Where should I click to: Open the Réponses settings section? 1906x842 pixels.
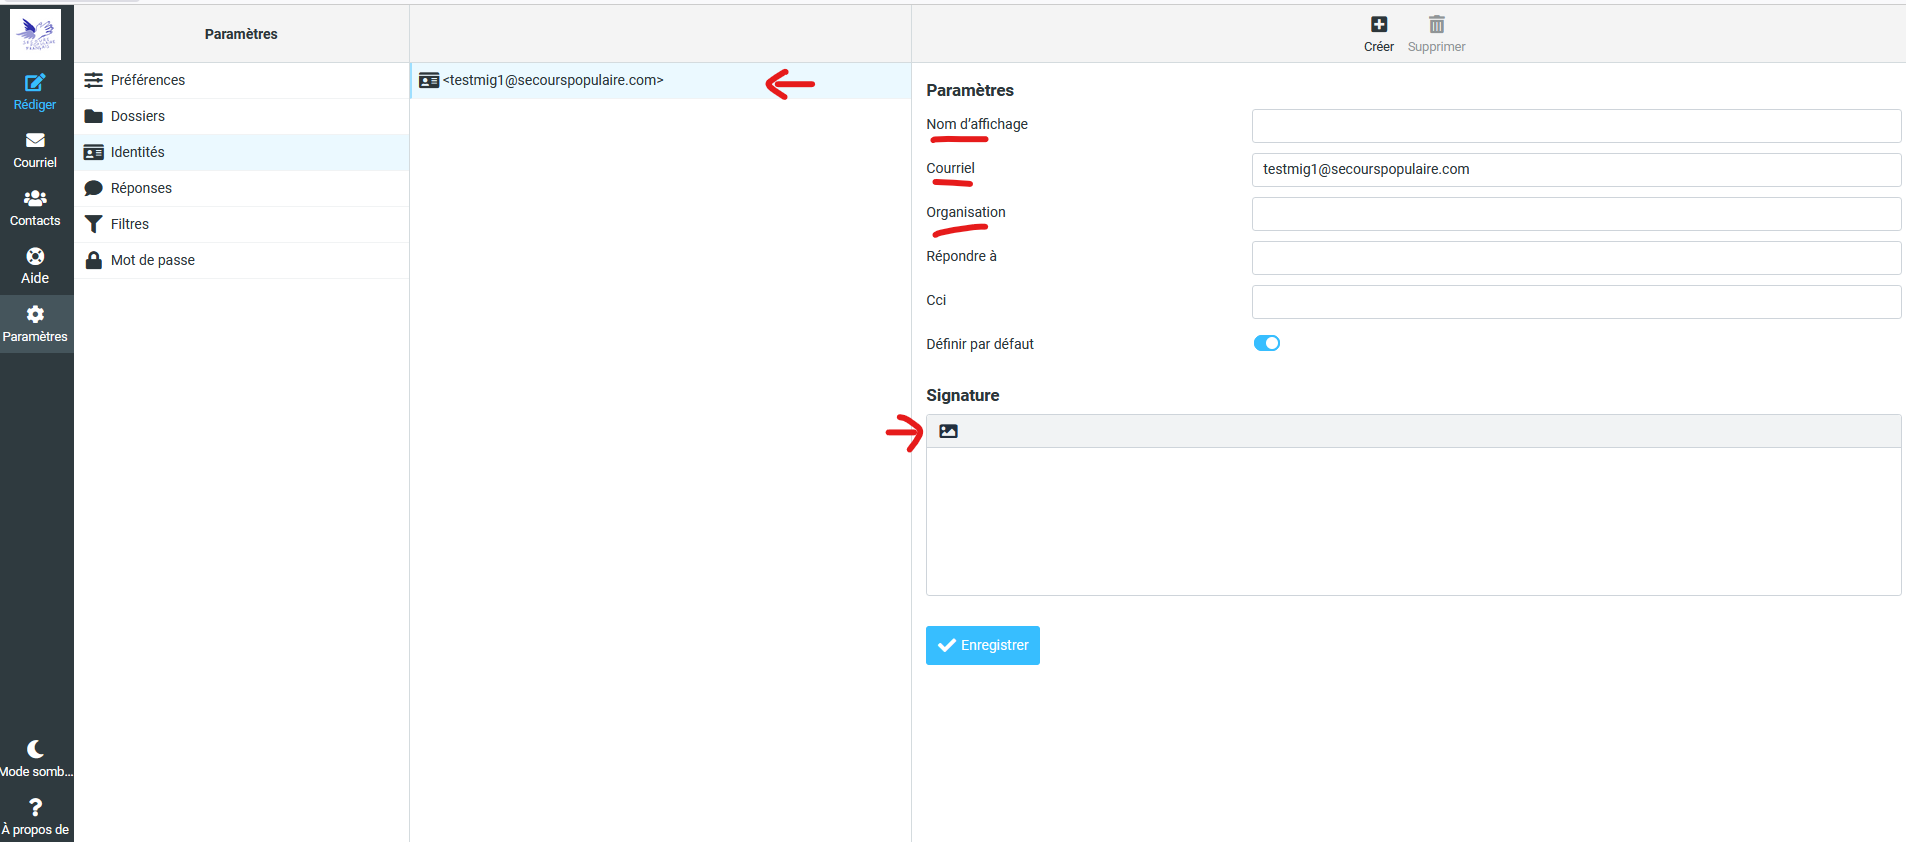pos(141,188)
